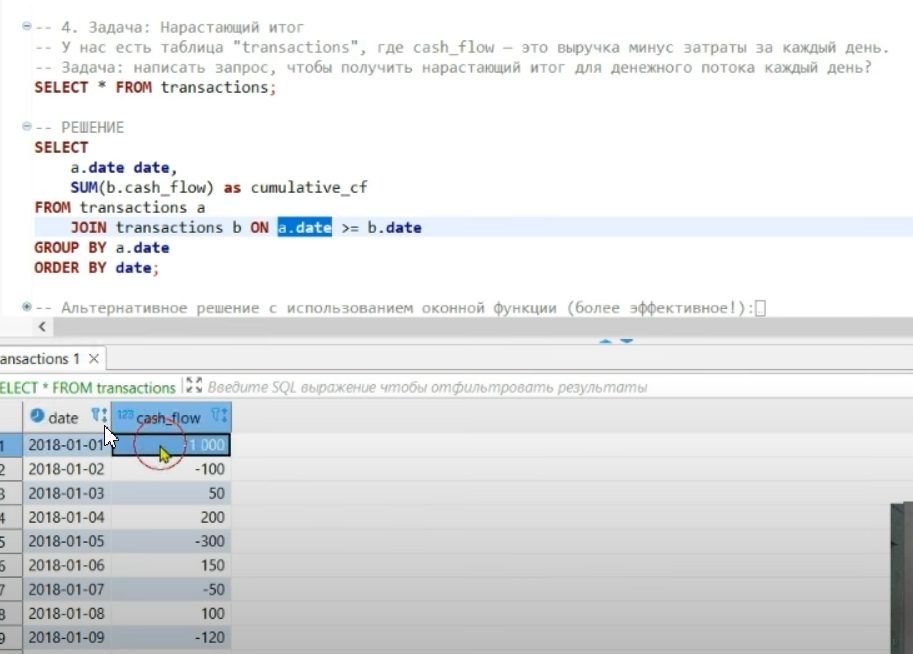
Task: Switch to the transactions 1 tab
Action: pyautogui.click(x=40, y=358)
